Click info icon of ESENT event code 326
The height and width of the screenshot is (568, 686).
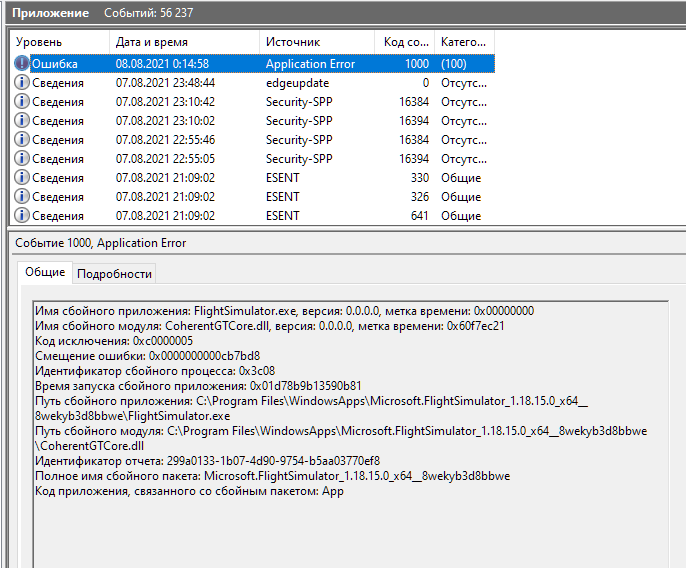click(21, 196)
